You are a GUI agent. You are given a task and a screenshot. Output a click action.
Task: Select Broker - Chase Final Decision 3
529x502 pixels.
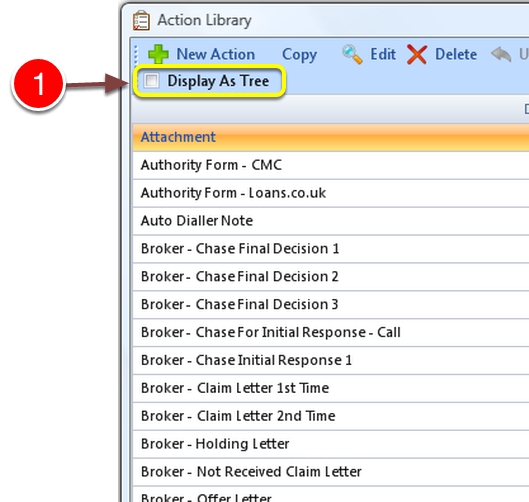(331, 305)
